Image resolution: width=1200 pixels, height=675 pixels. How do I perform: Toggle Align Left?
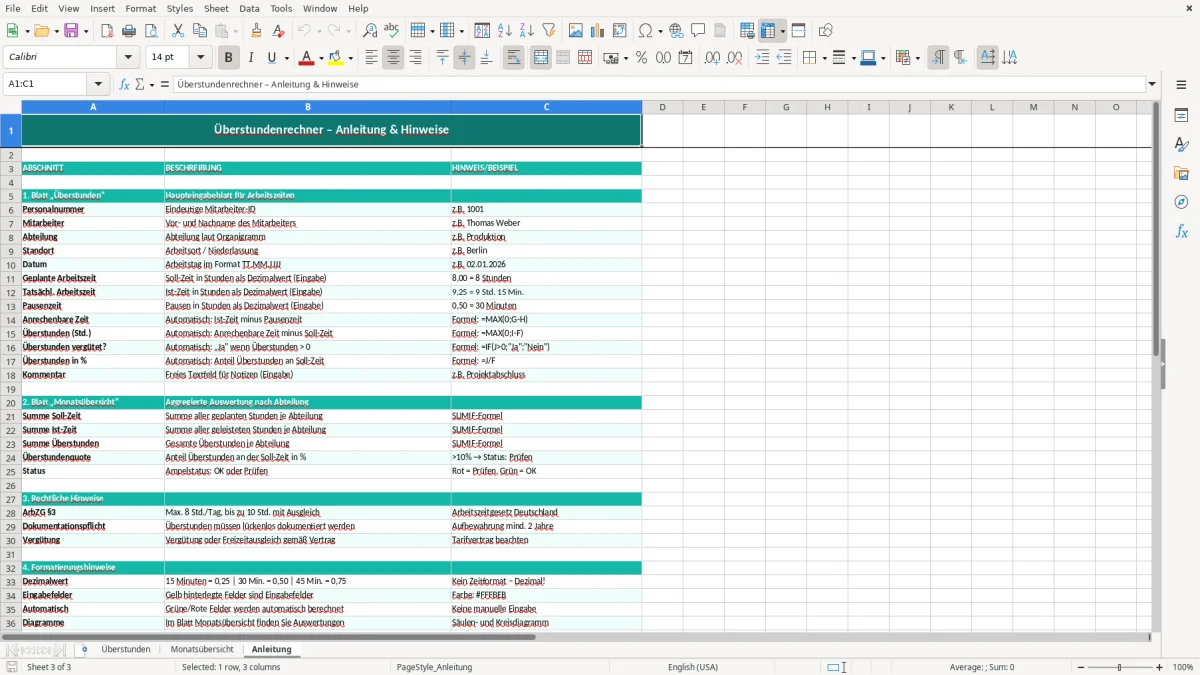371,58
